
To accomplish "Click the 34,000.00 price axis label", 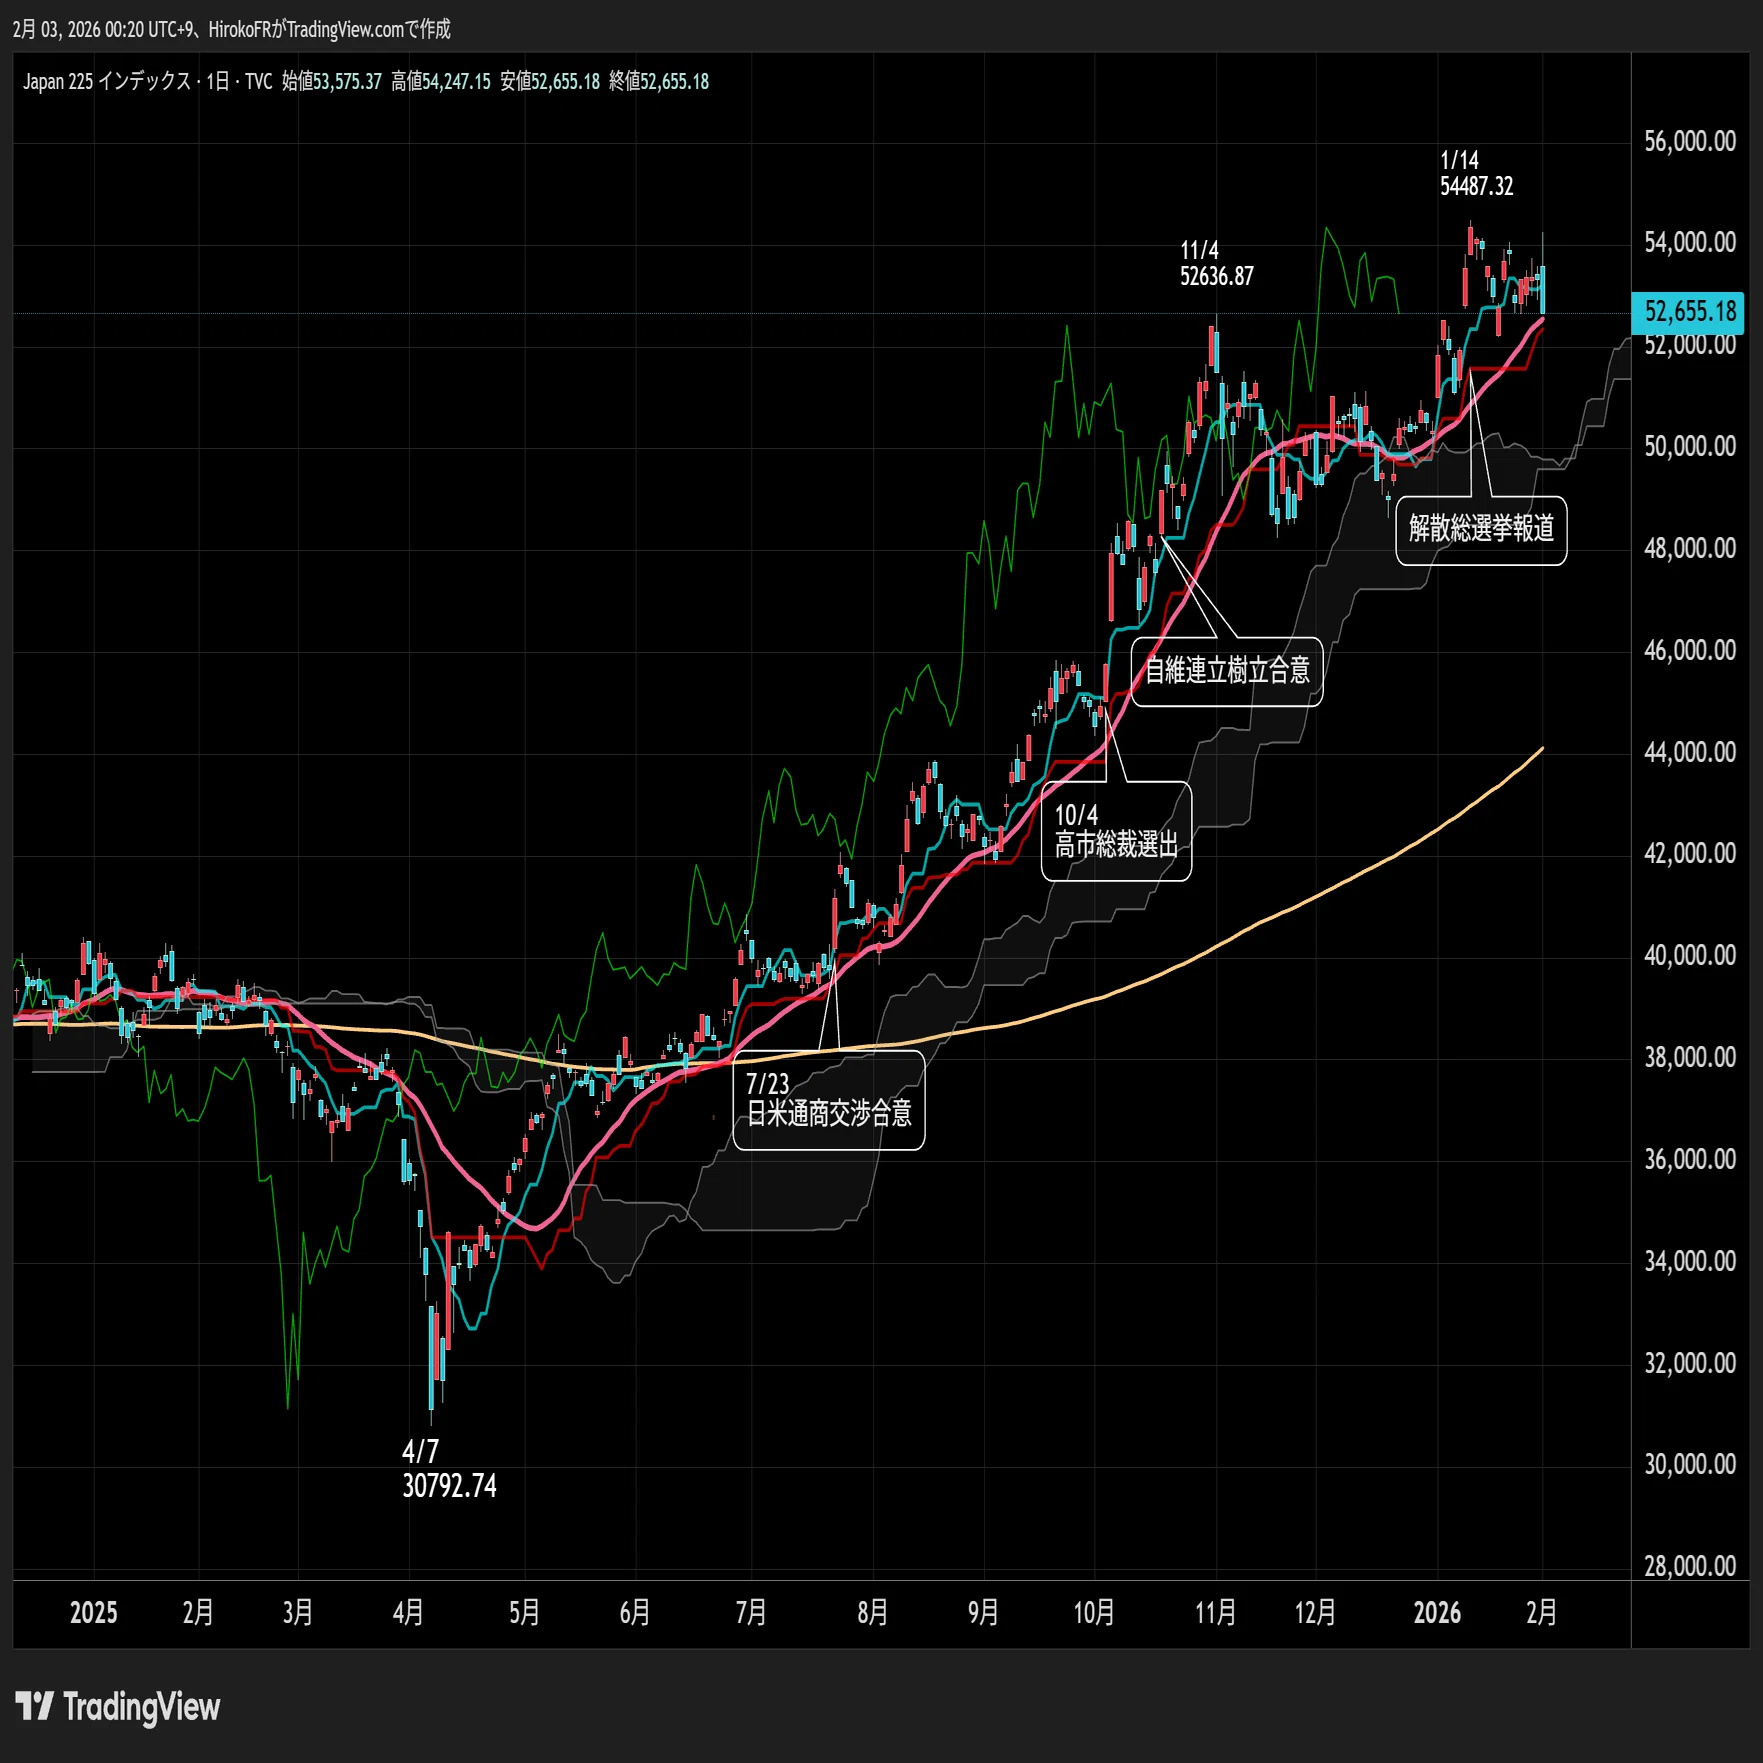I will tap(1690, 1261).
